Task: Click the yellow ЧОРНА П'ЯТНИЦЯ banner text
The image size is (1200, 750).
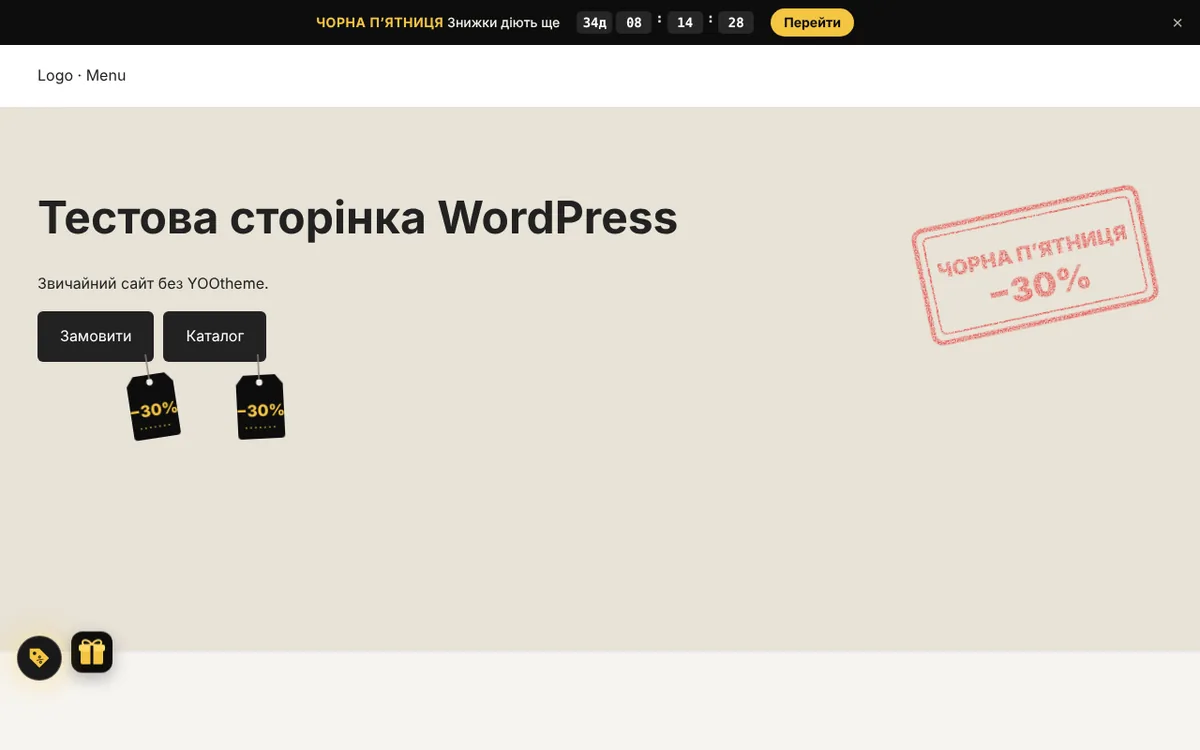Action: tap(380, 22)
